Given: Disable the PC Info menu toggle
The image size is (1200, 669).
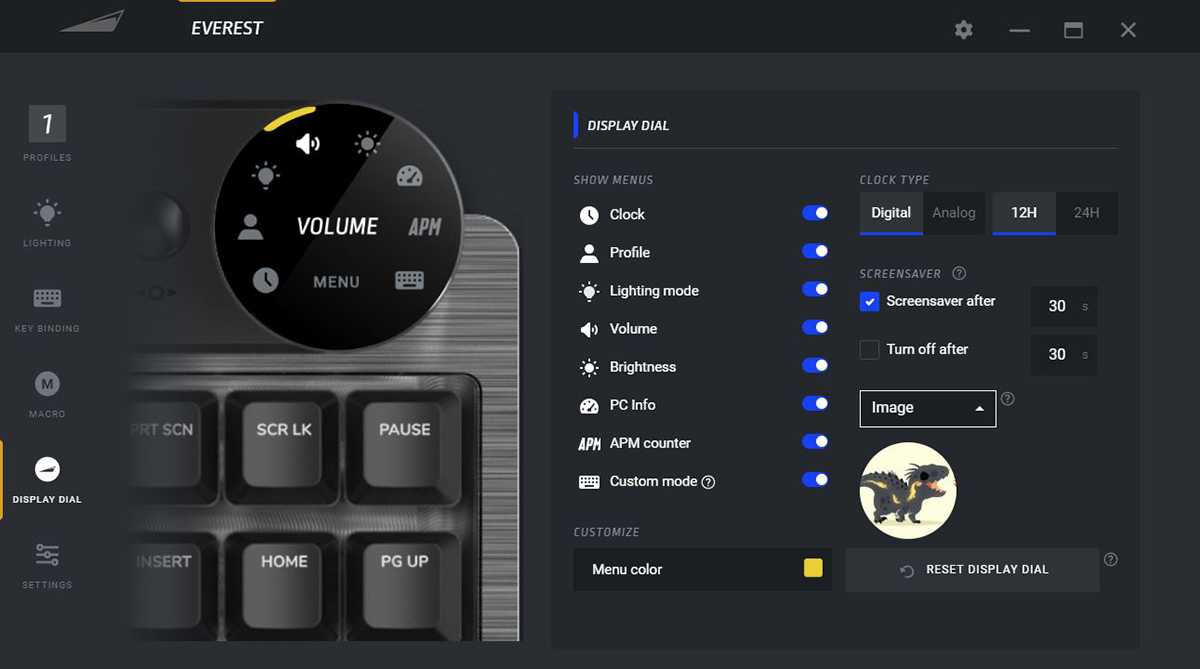Looking at the screenshot, I should (x=815, y=404).
